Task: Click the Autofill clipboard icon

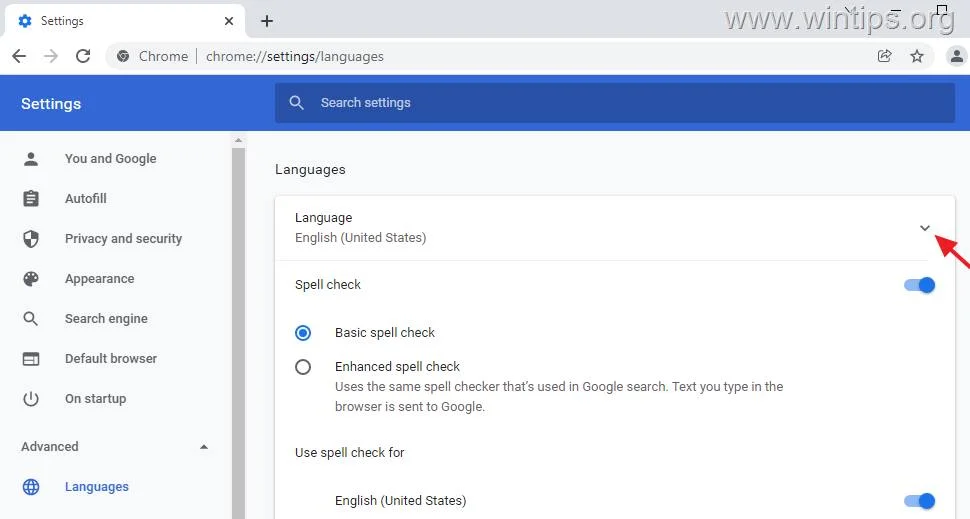Action: pos(31,199)
